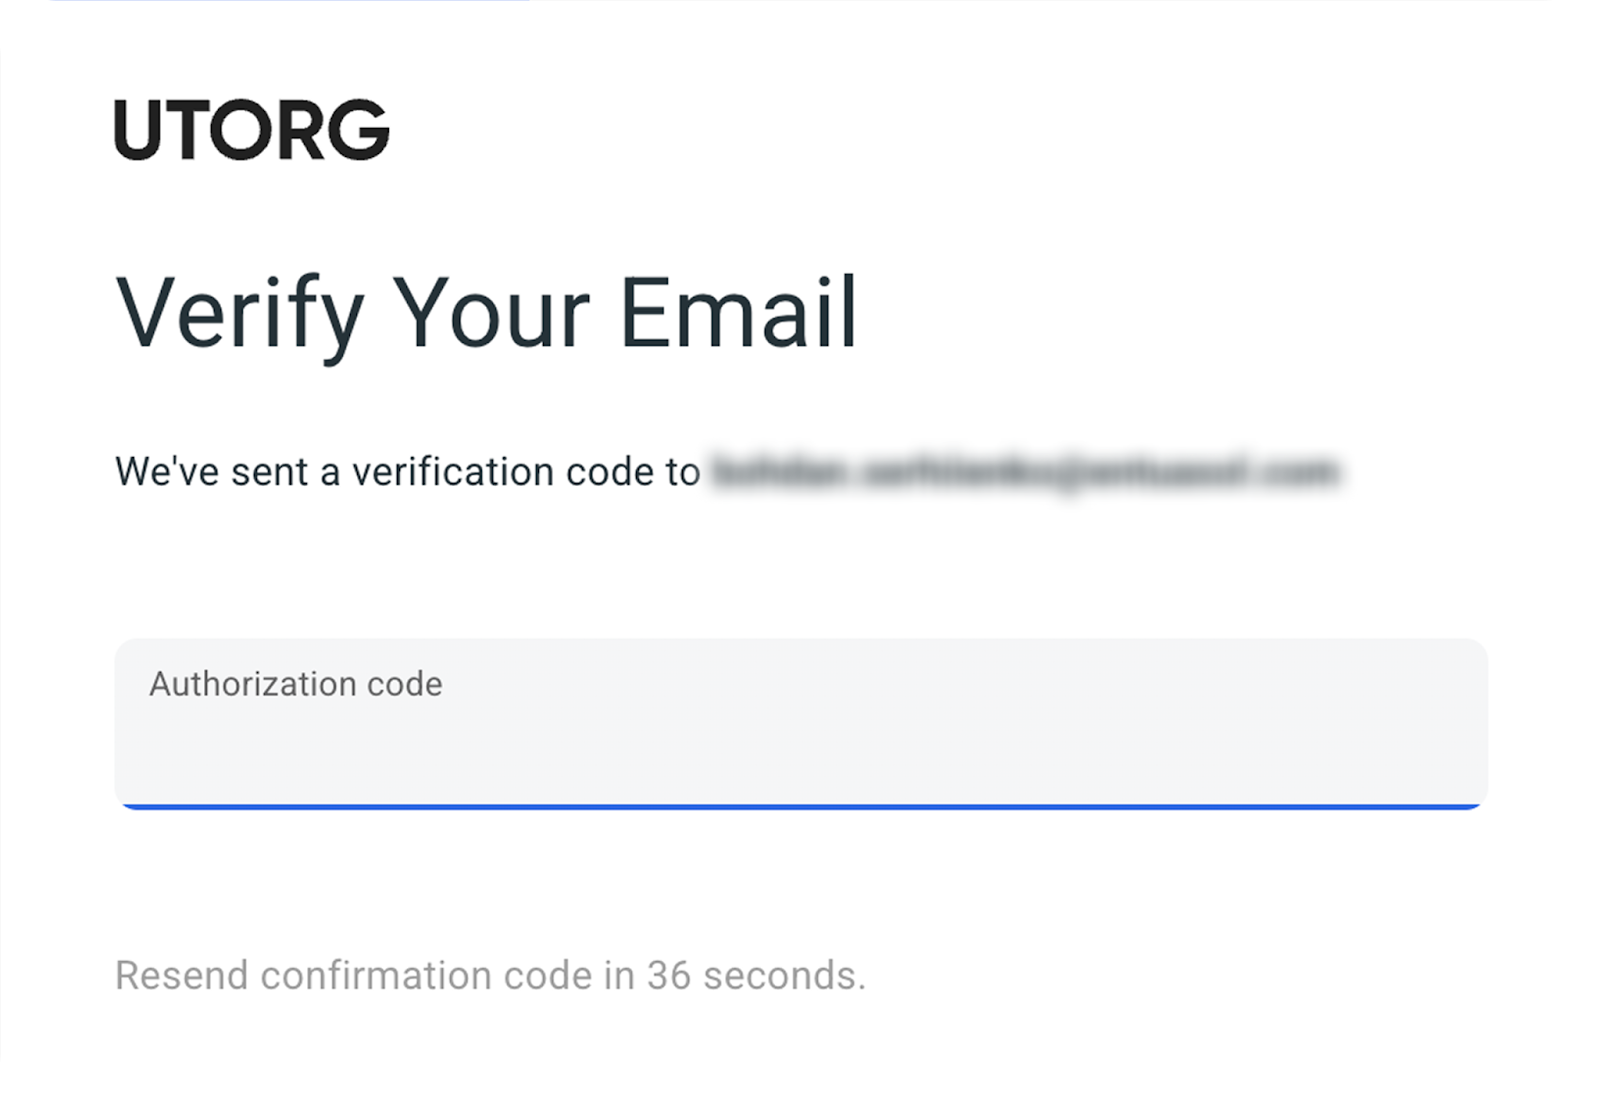Click the word "Verify" in the heading
Viewport: 1600px width, 1111px height.
click(x=240, y=314)
